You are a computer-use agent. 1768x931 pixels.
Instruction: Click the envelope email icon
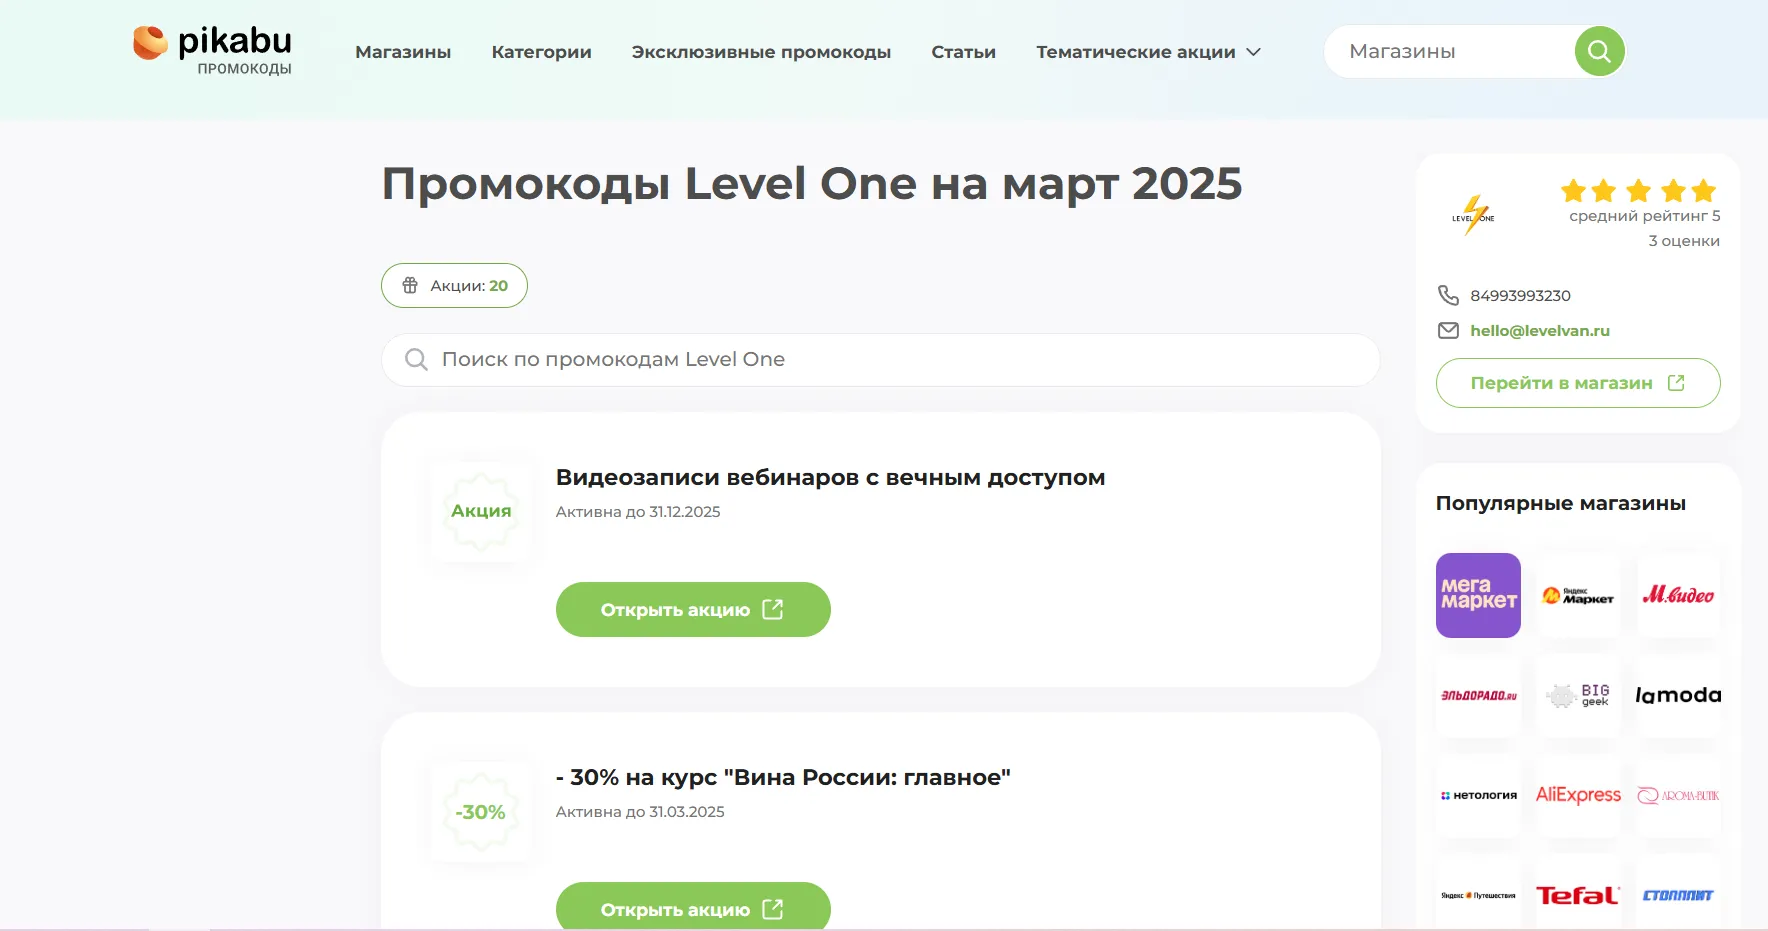1448,330
